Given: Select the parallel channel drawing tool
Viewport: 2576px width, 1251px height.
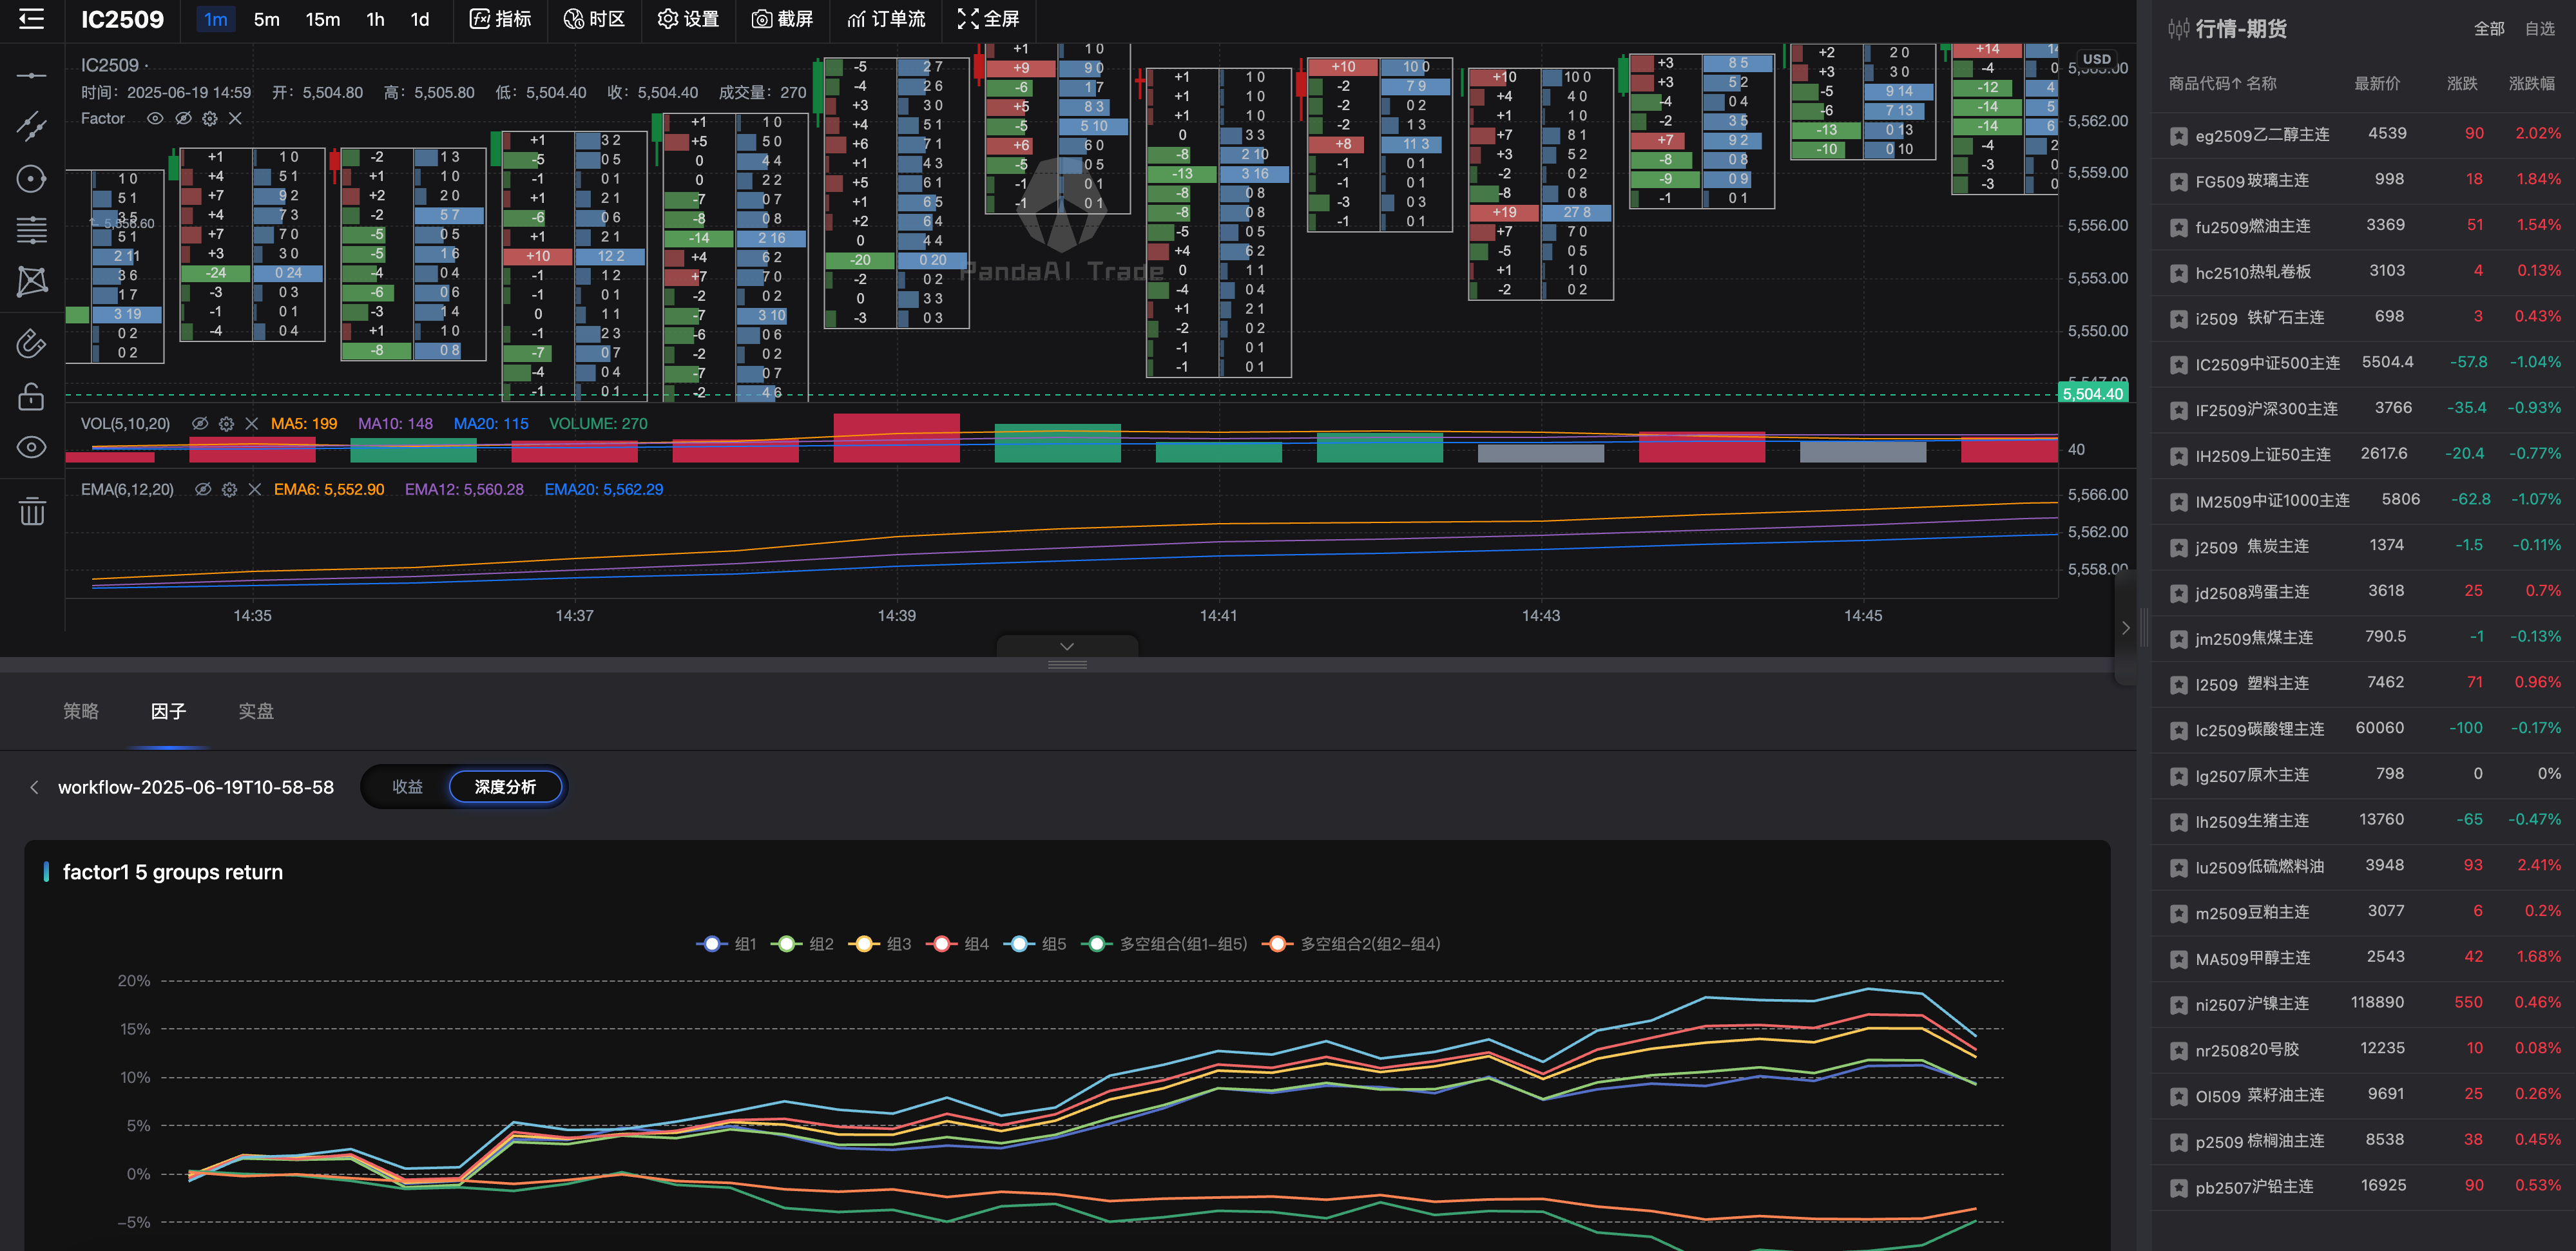Looking at the screenshot, I should coord(31,126).
